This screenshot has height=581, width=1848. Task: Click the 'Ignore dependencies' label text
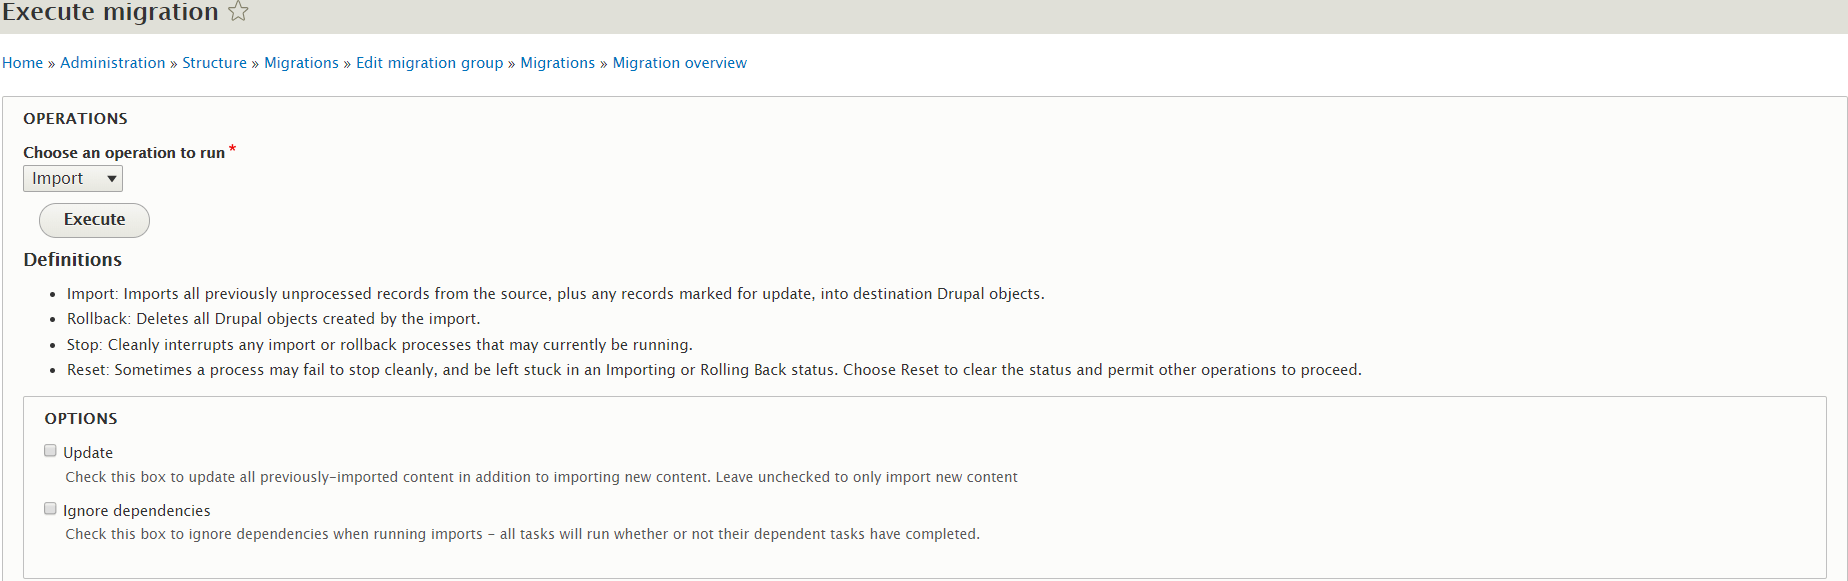click(136, 511)
